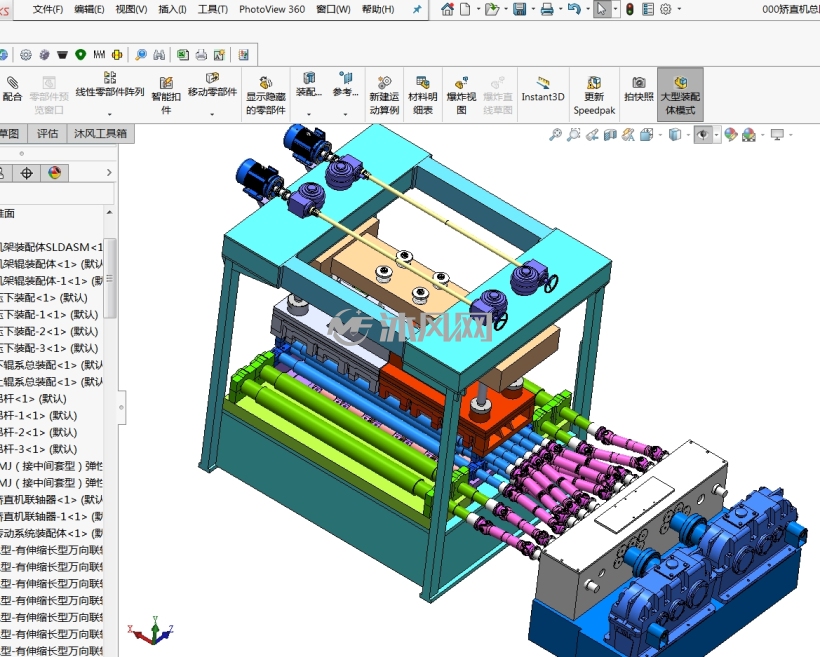Toggle the Hide/Show Items eye button
This screenshot has width=820, height=657.
(703, 135)
